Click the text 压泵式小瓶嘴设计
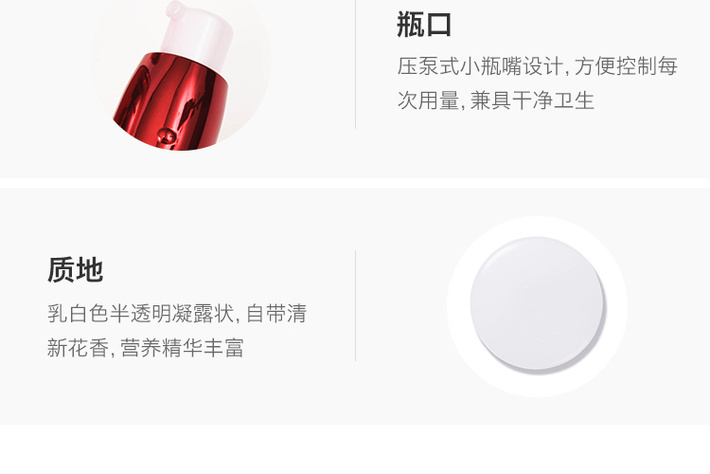Screen dimensions: 710x474 pyautogui.click(x=480, y=66)
